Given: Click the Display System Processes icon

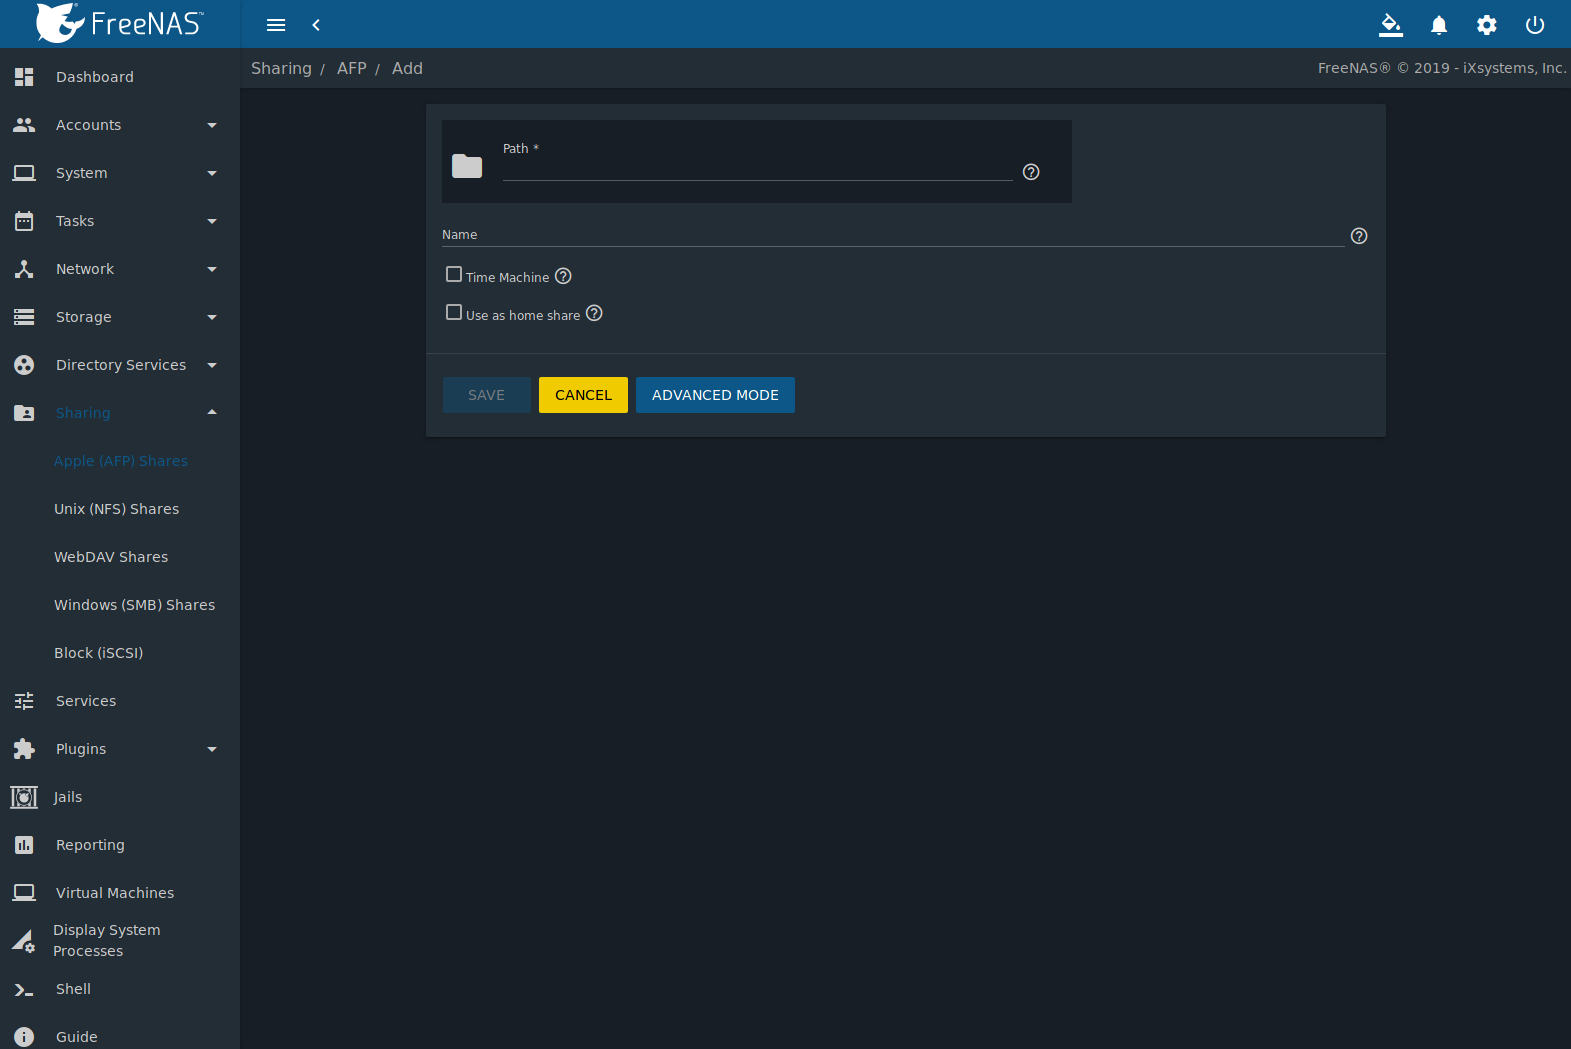Looking at the screenshot, I should pyautogui.click(x=24, y=941).
